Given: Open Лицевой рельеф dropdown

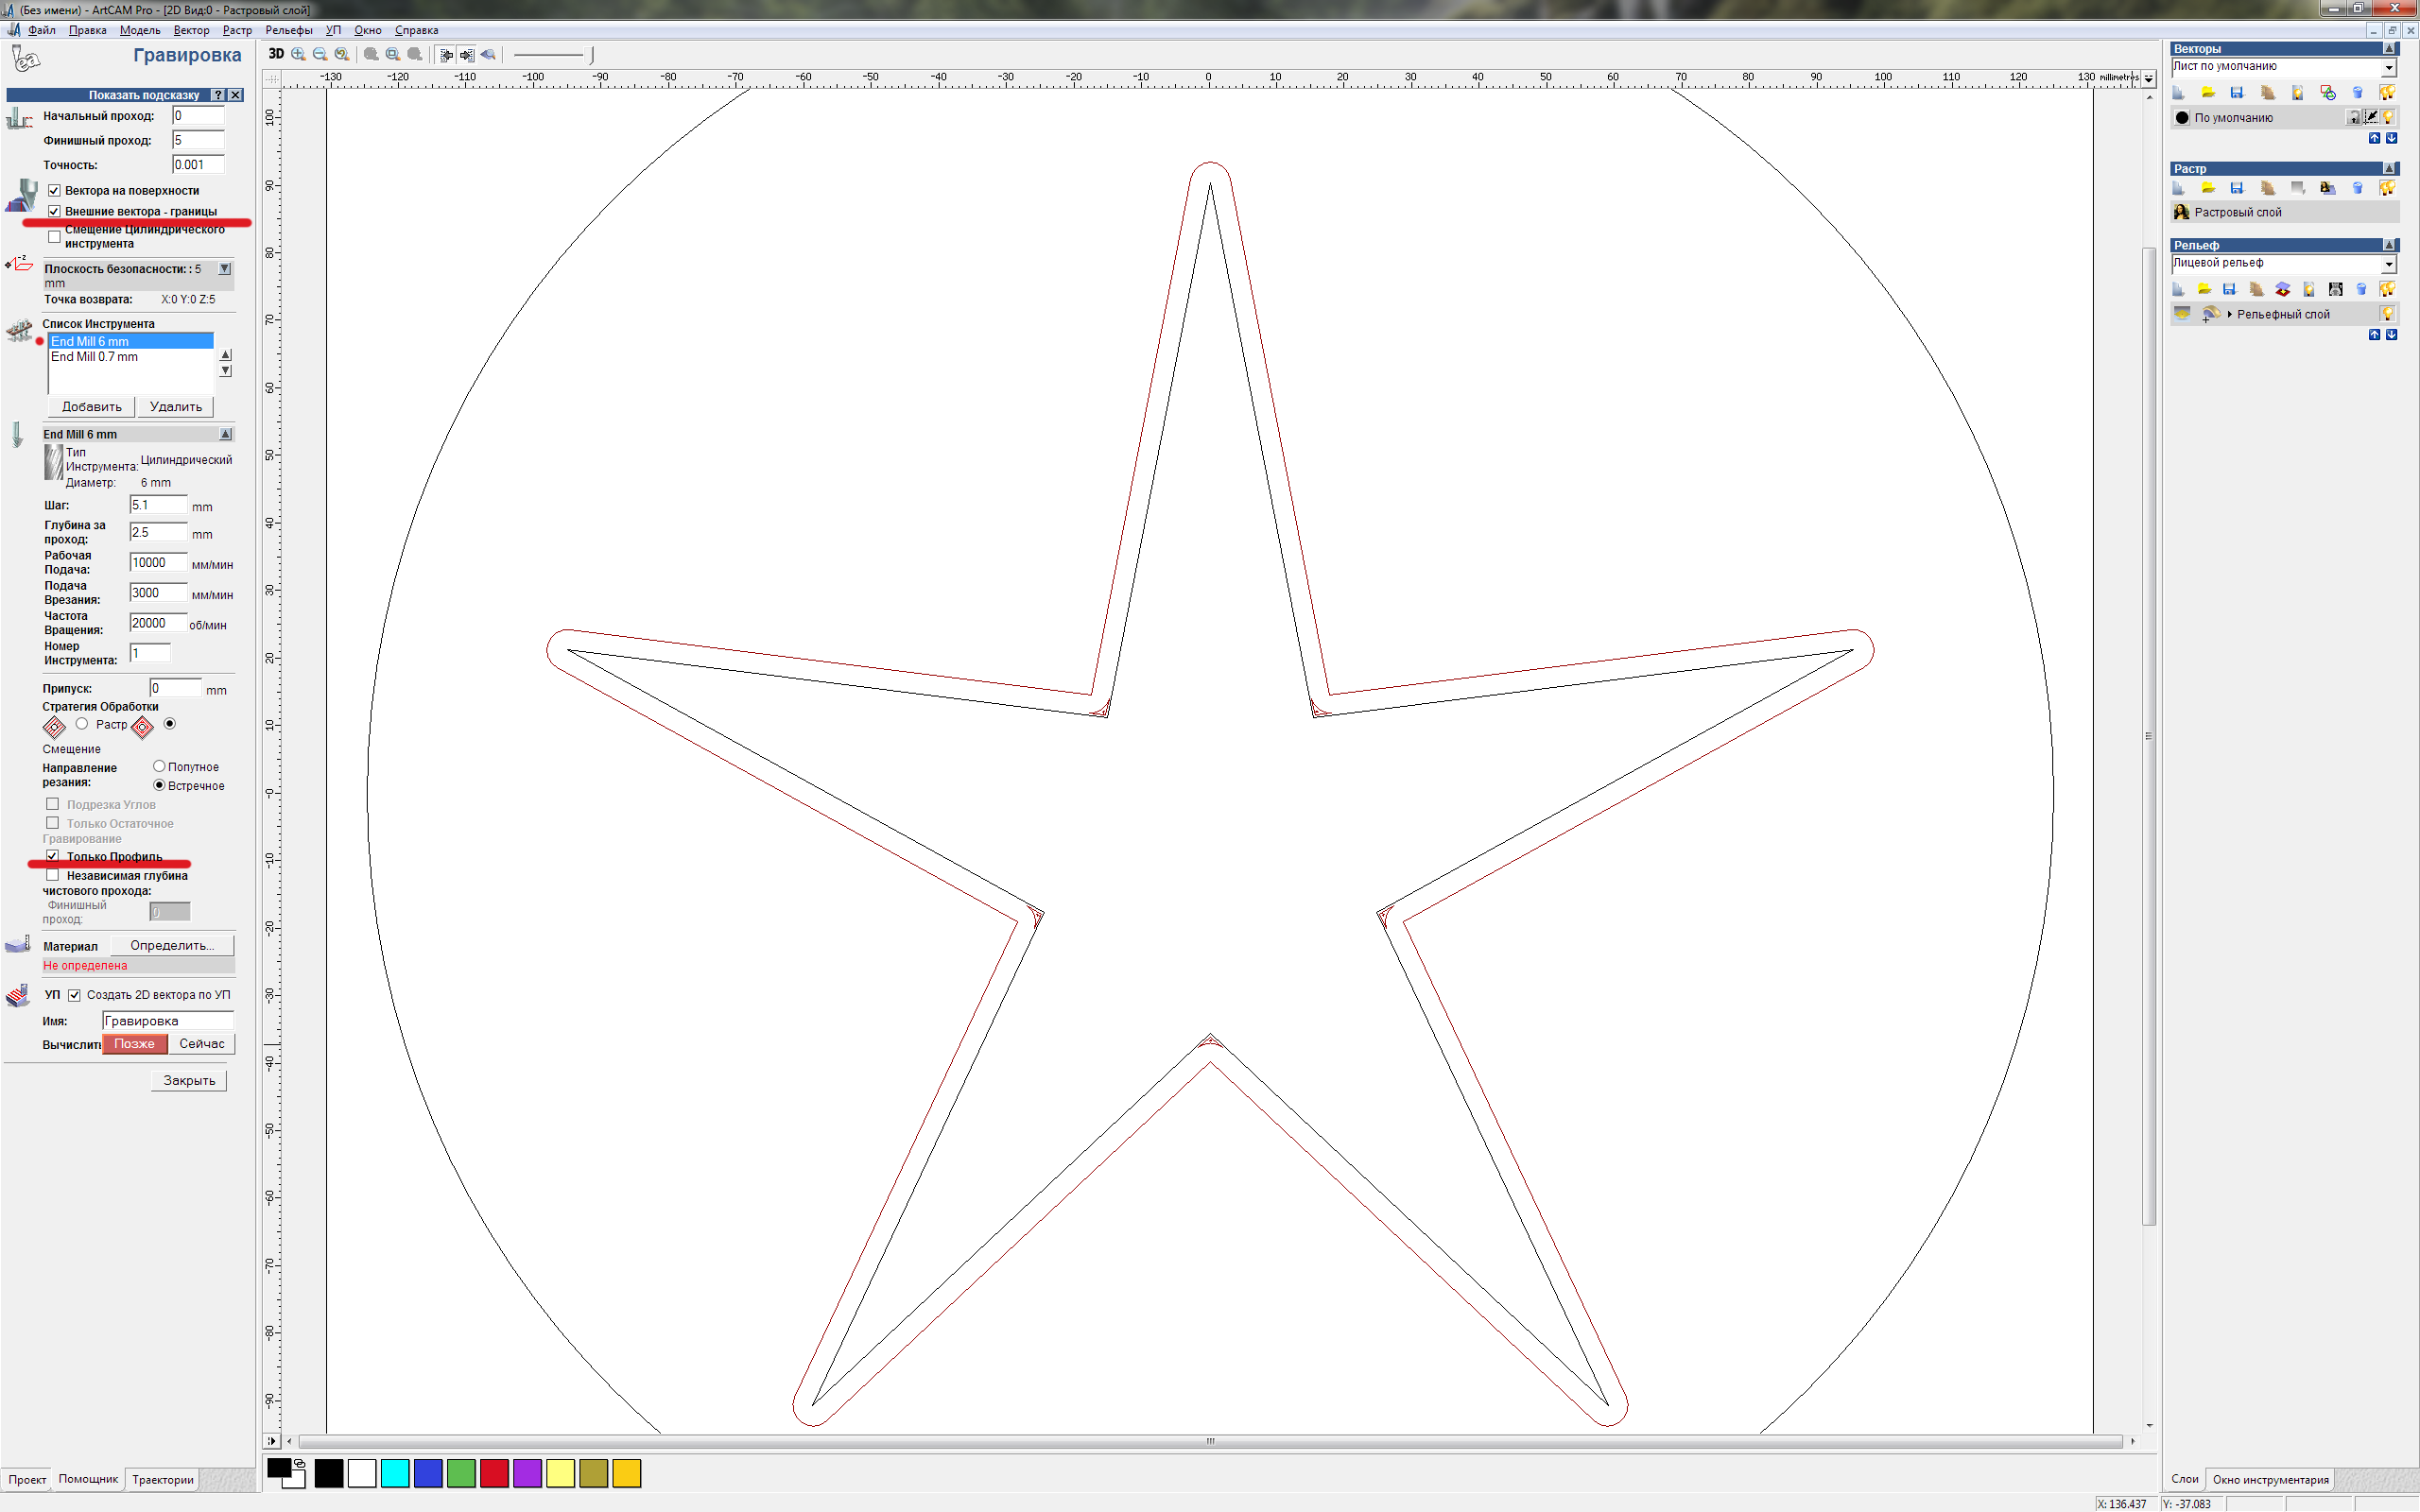Looking at the screenshot, I should coord(2389,264).
